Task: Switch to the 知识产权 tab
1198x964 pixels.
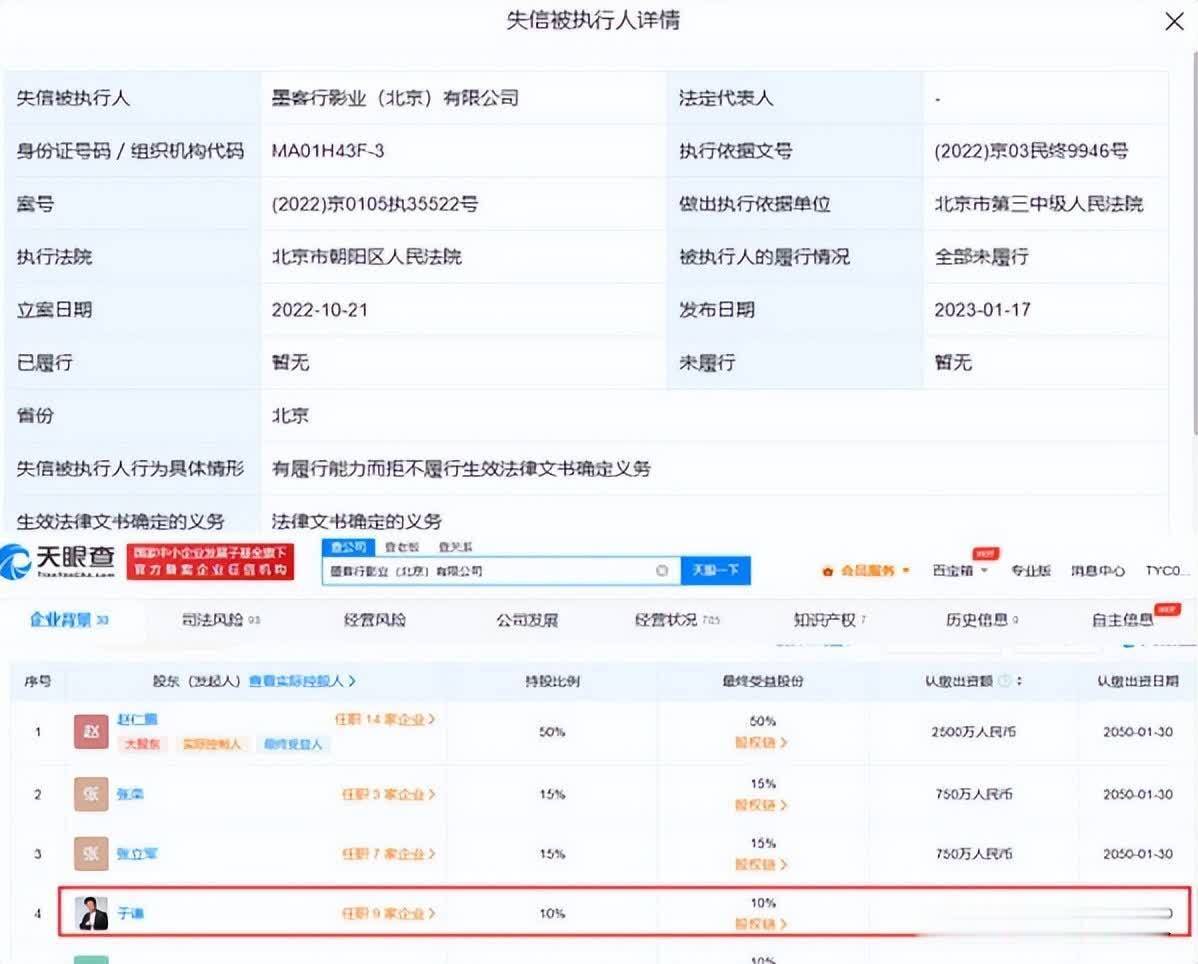Action: [829, 619]
